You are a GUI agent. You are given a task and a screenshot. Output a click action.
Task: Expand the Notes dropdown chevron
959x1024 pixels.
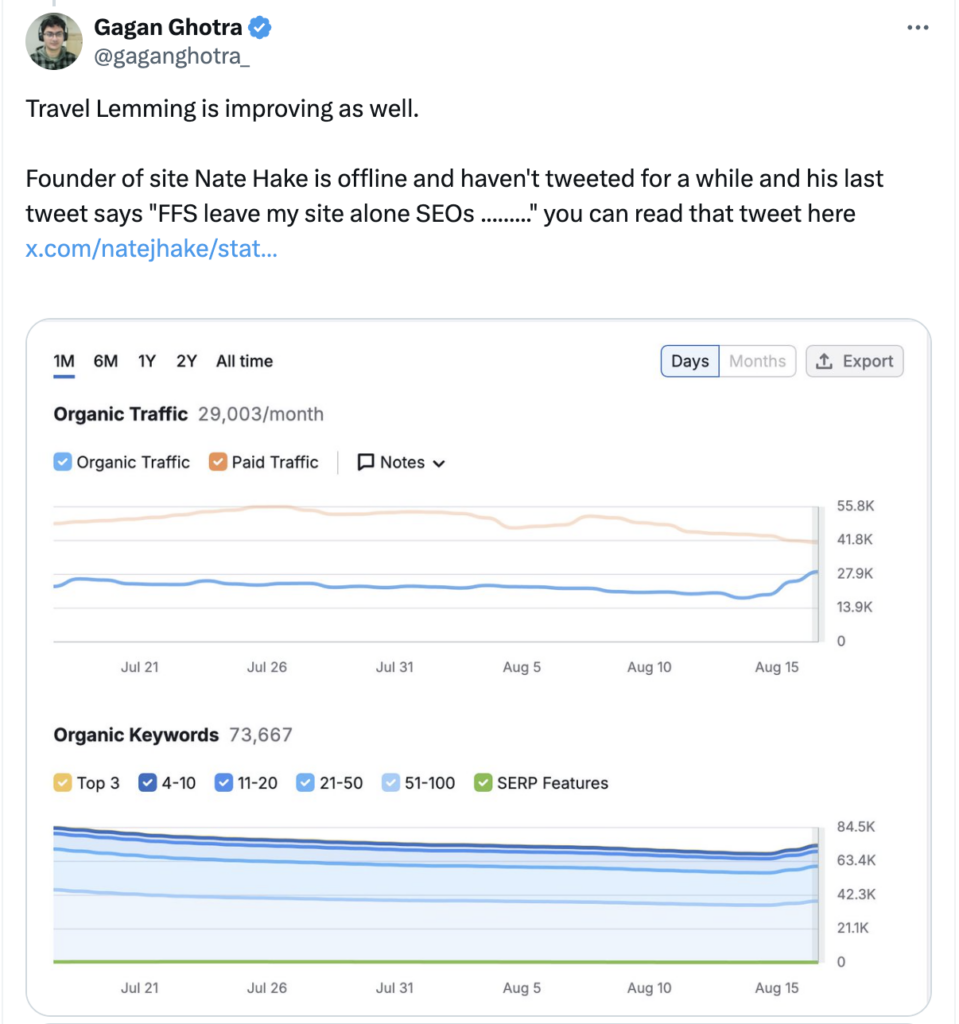point(438,463)
